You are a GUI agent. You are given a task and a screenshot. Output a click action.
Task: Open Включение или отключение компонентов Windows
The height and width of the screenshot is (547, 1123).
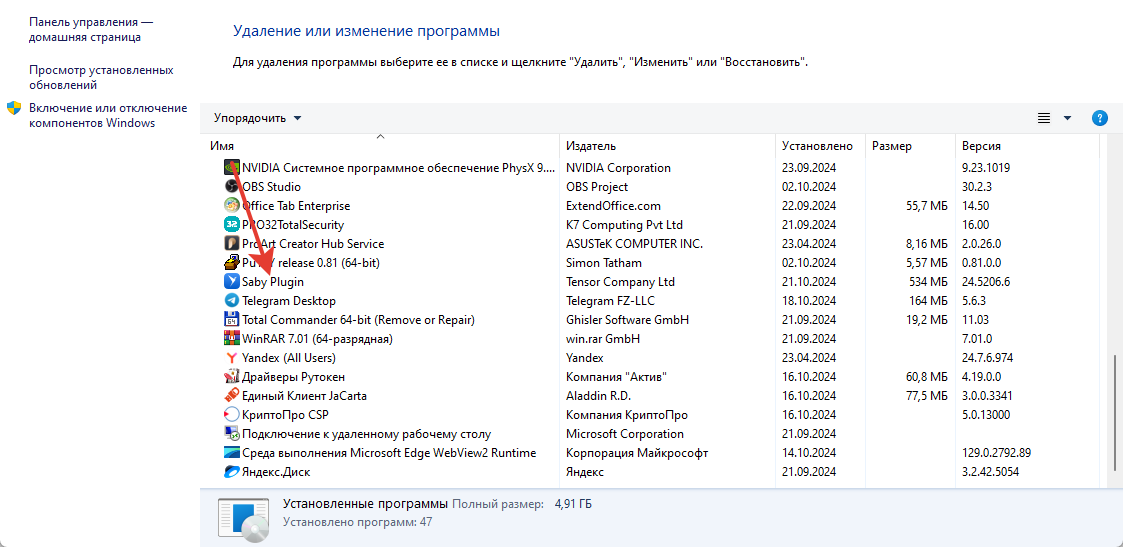[x=107, y=115]
